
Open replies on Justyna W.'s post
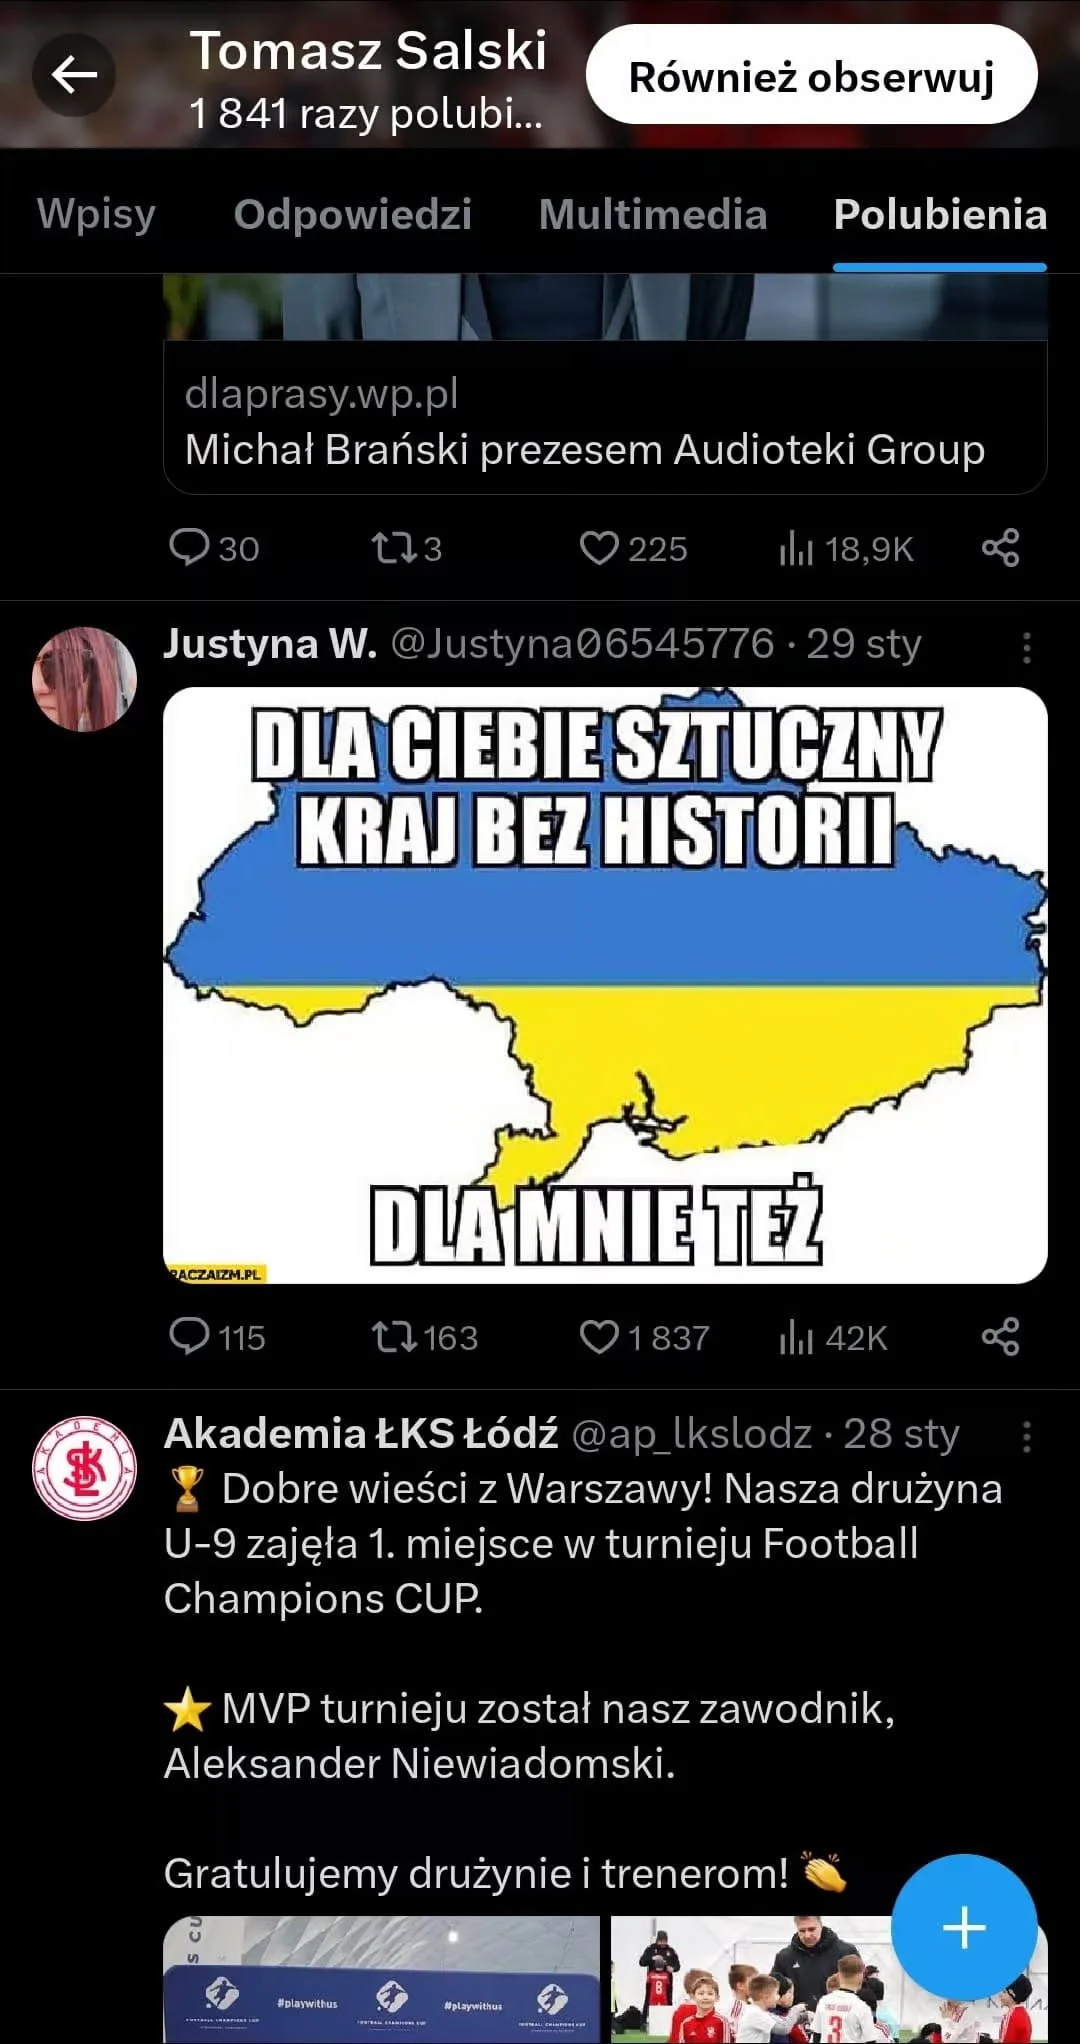tap(217, 1337)
